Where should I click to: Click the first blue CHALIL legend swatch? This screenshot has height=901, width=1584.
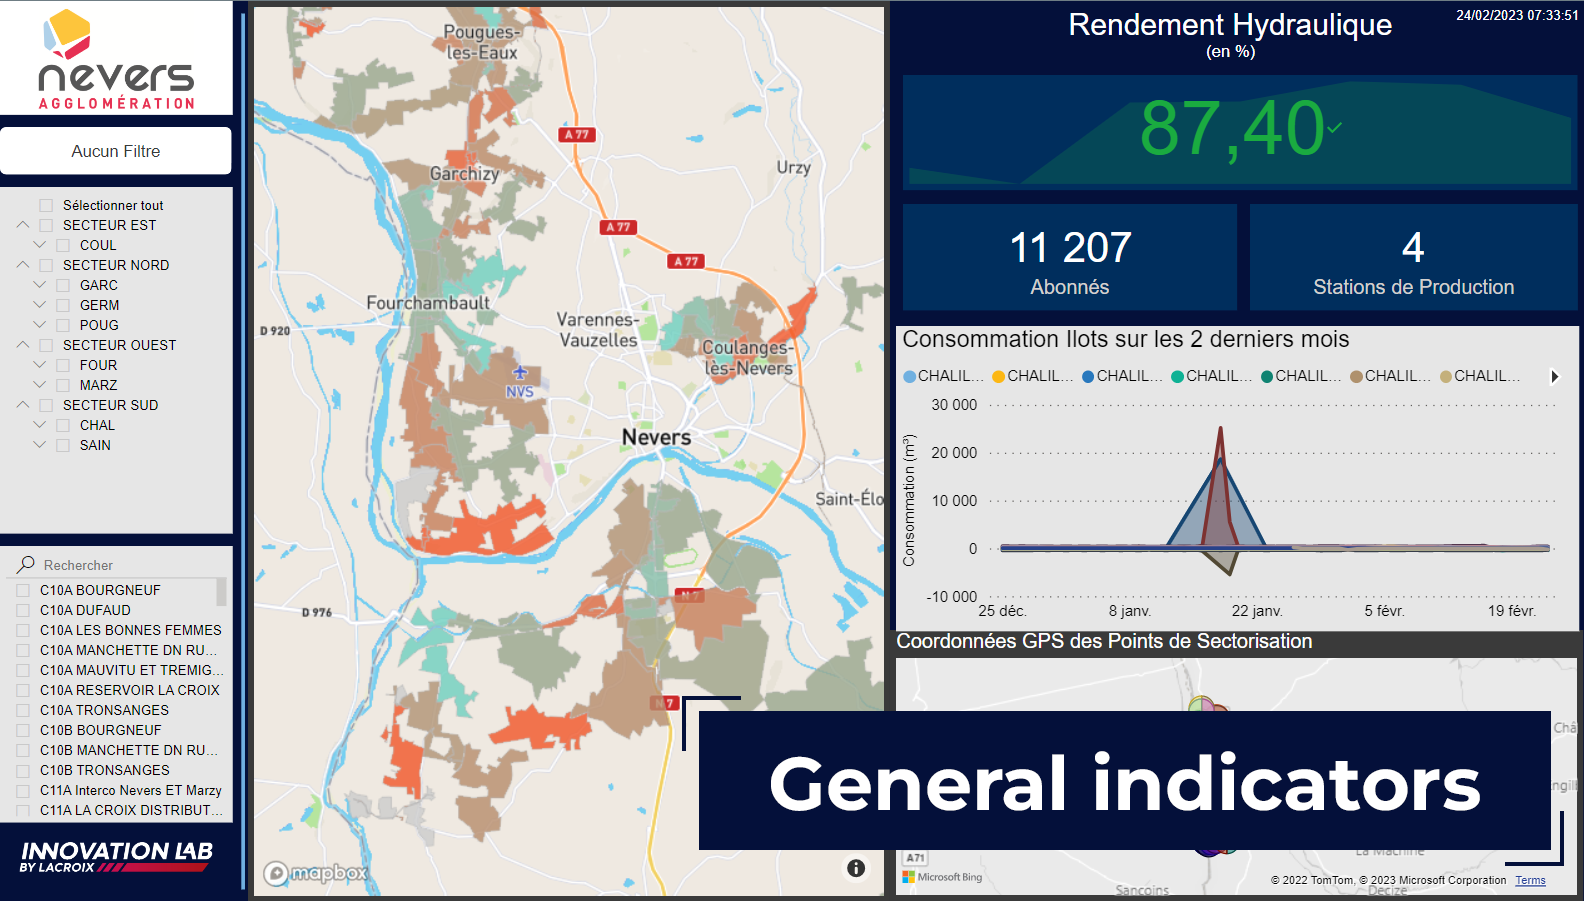909,377
